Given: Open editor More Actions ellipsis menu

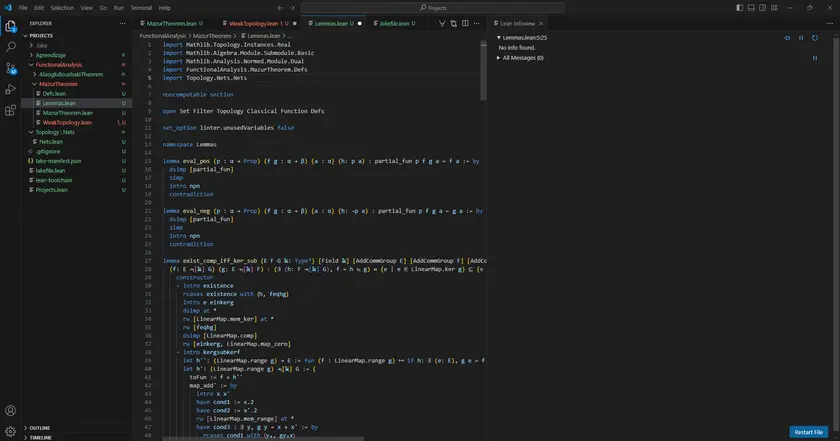Looking at the screenshot, I should pyautogui.click(x=476, y=24).
